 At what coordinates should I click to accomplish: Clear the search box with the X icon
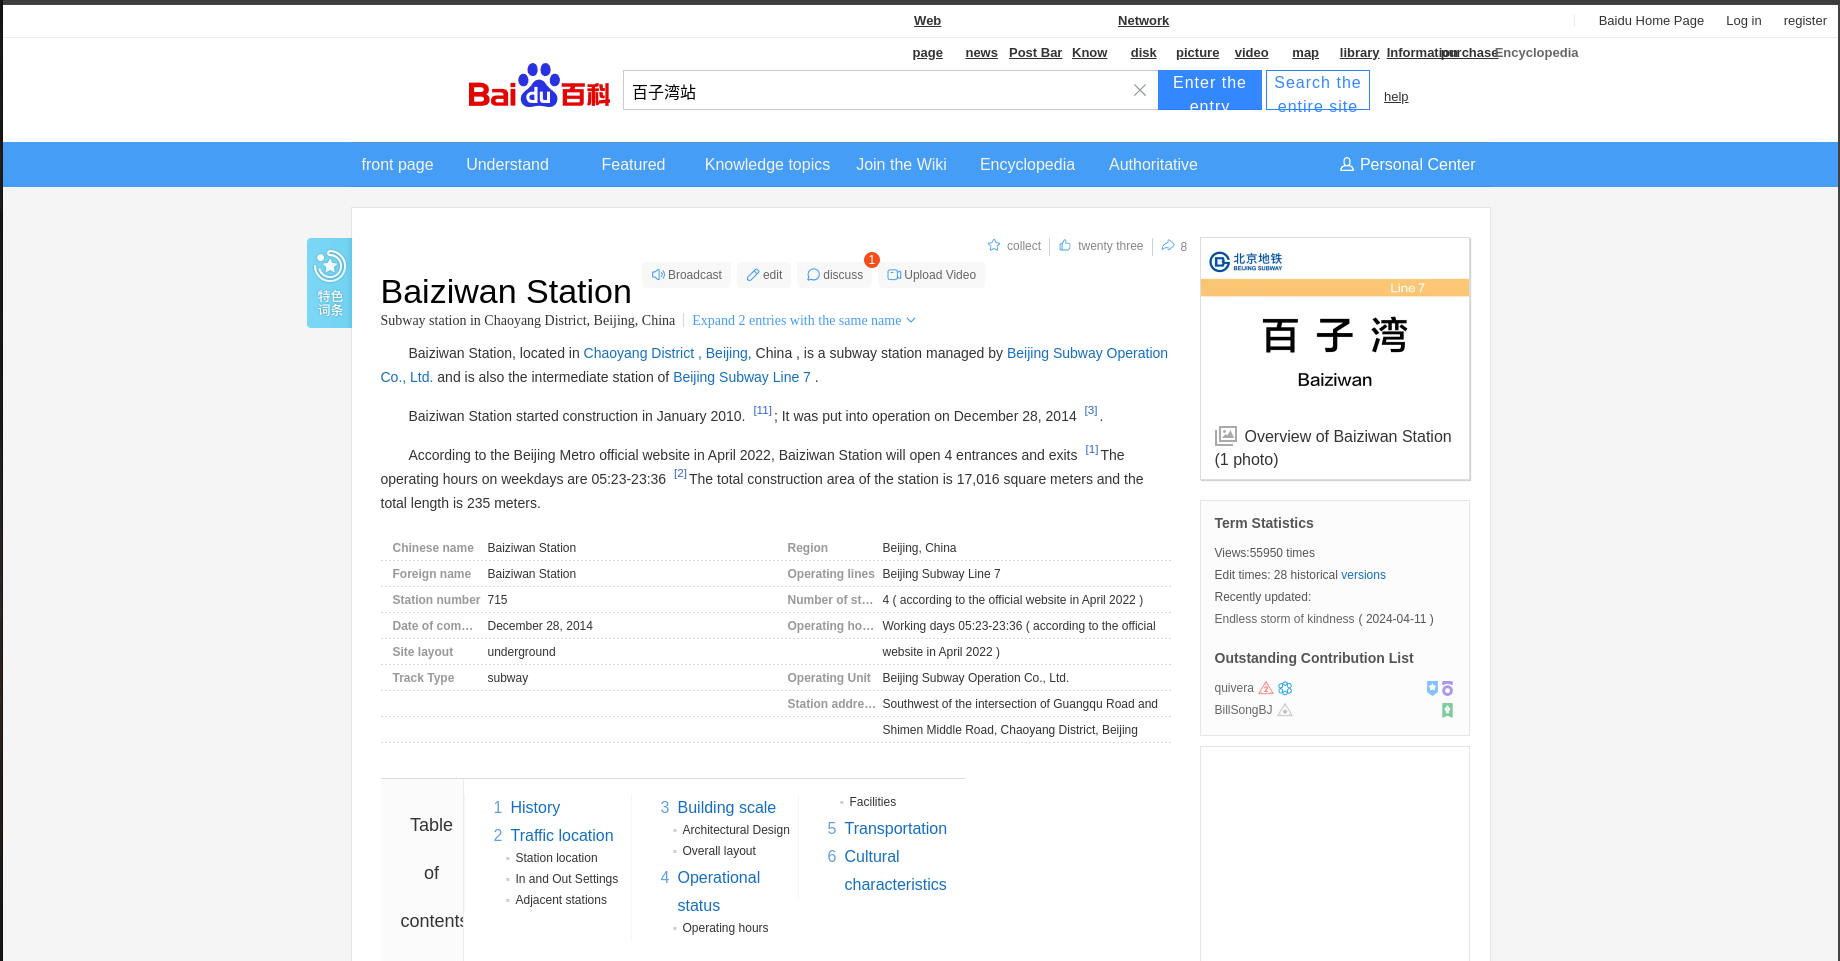coord(1139,90)
